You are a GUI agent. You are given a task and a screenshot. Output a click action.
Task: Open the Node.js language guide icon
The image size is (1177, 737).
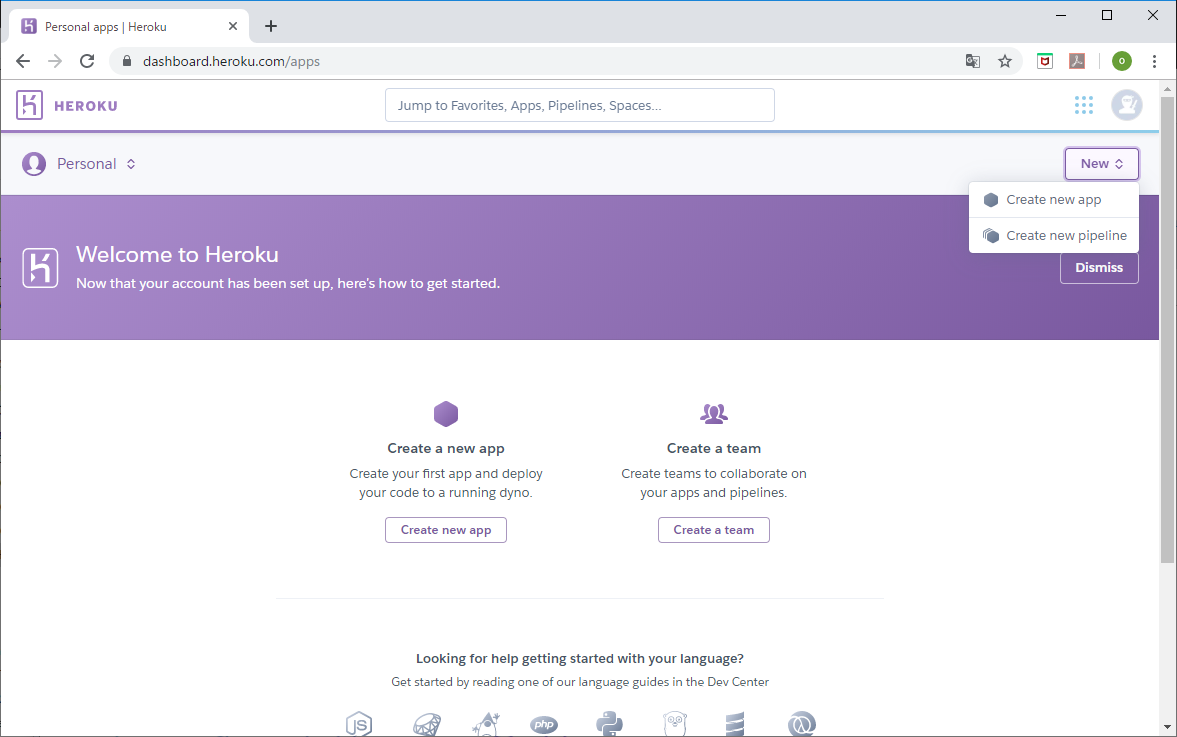tap(359, 724)
